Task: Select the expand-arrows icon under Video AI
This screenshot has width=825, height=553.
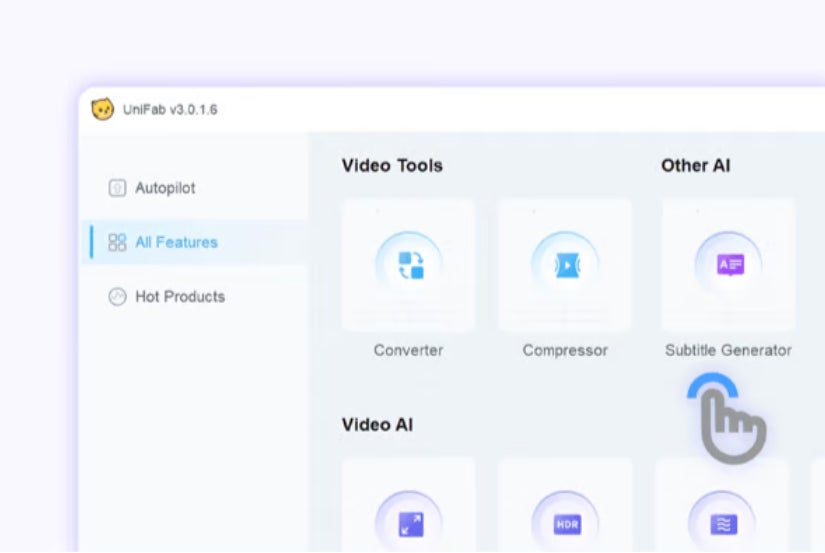Action: coord(409,524)
